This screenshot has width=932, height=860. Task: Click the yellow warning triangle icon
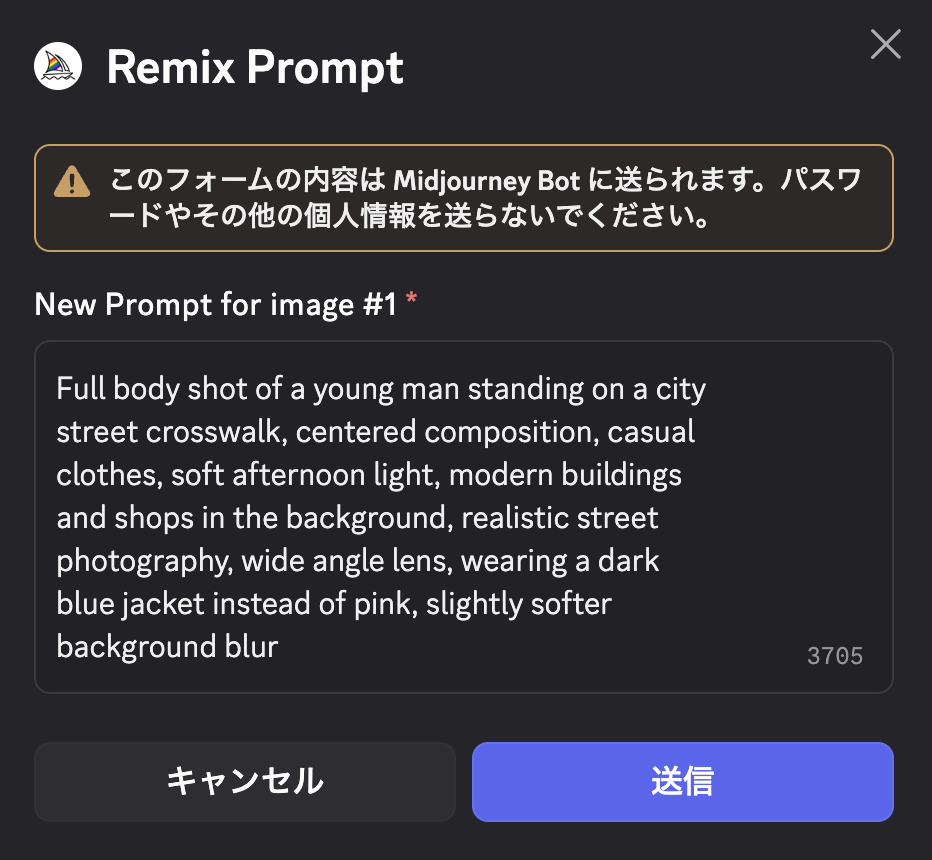coord(72,181)
